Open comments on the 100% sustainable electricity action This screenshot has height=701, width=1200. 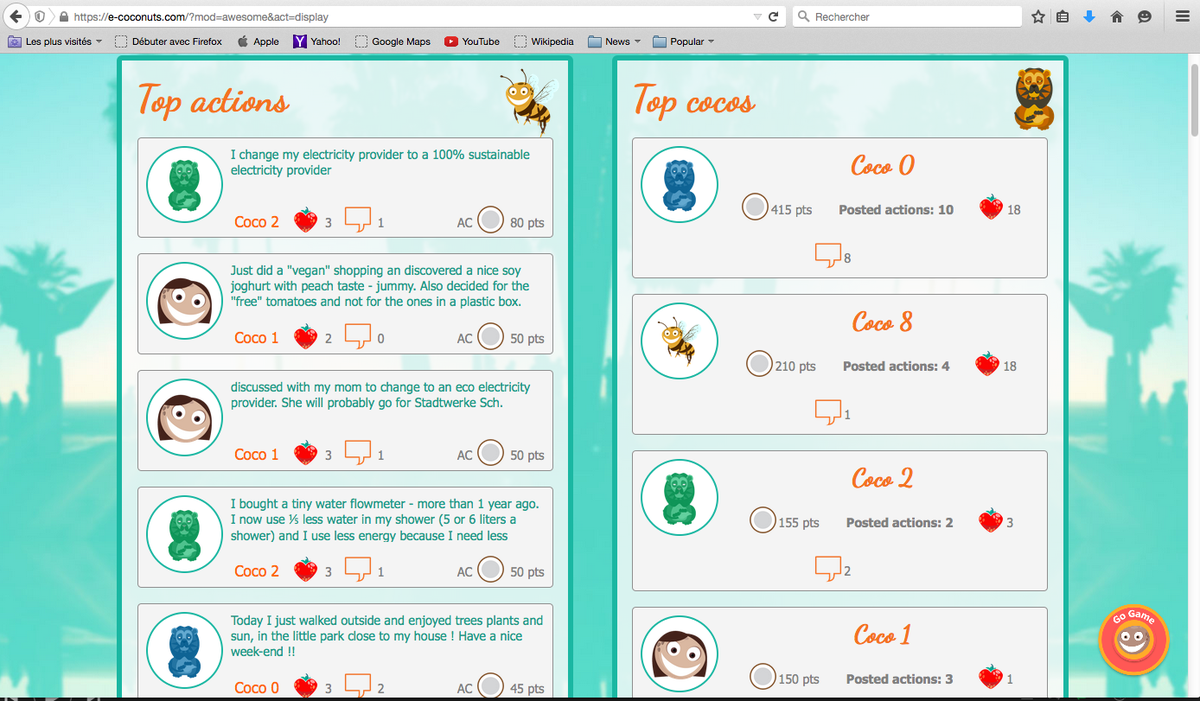click(358, 219)
